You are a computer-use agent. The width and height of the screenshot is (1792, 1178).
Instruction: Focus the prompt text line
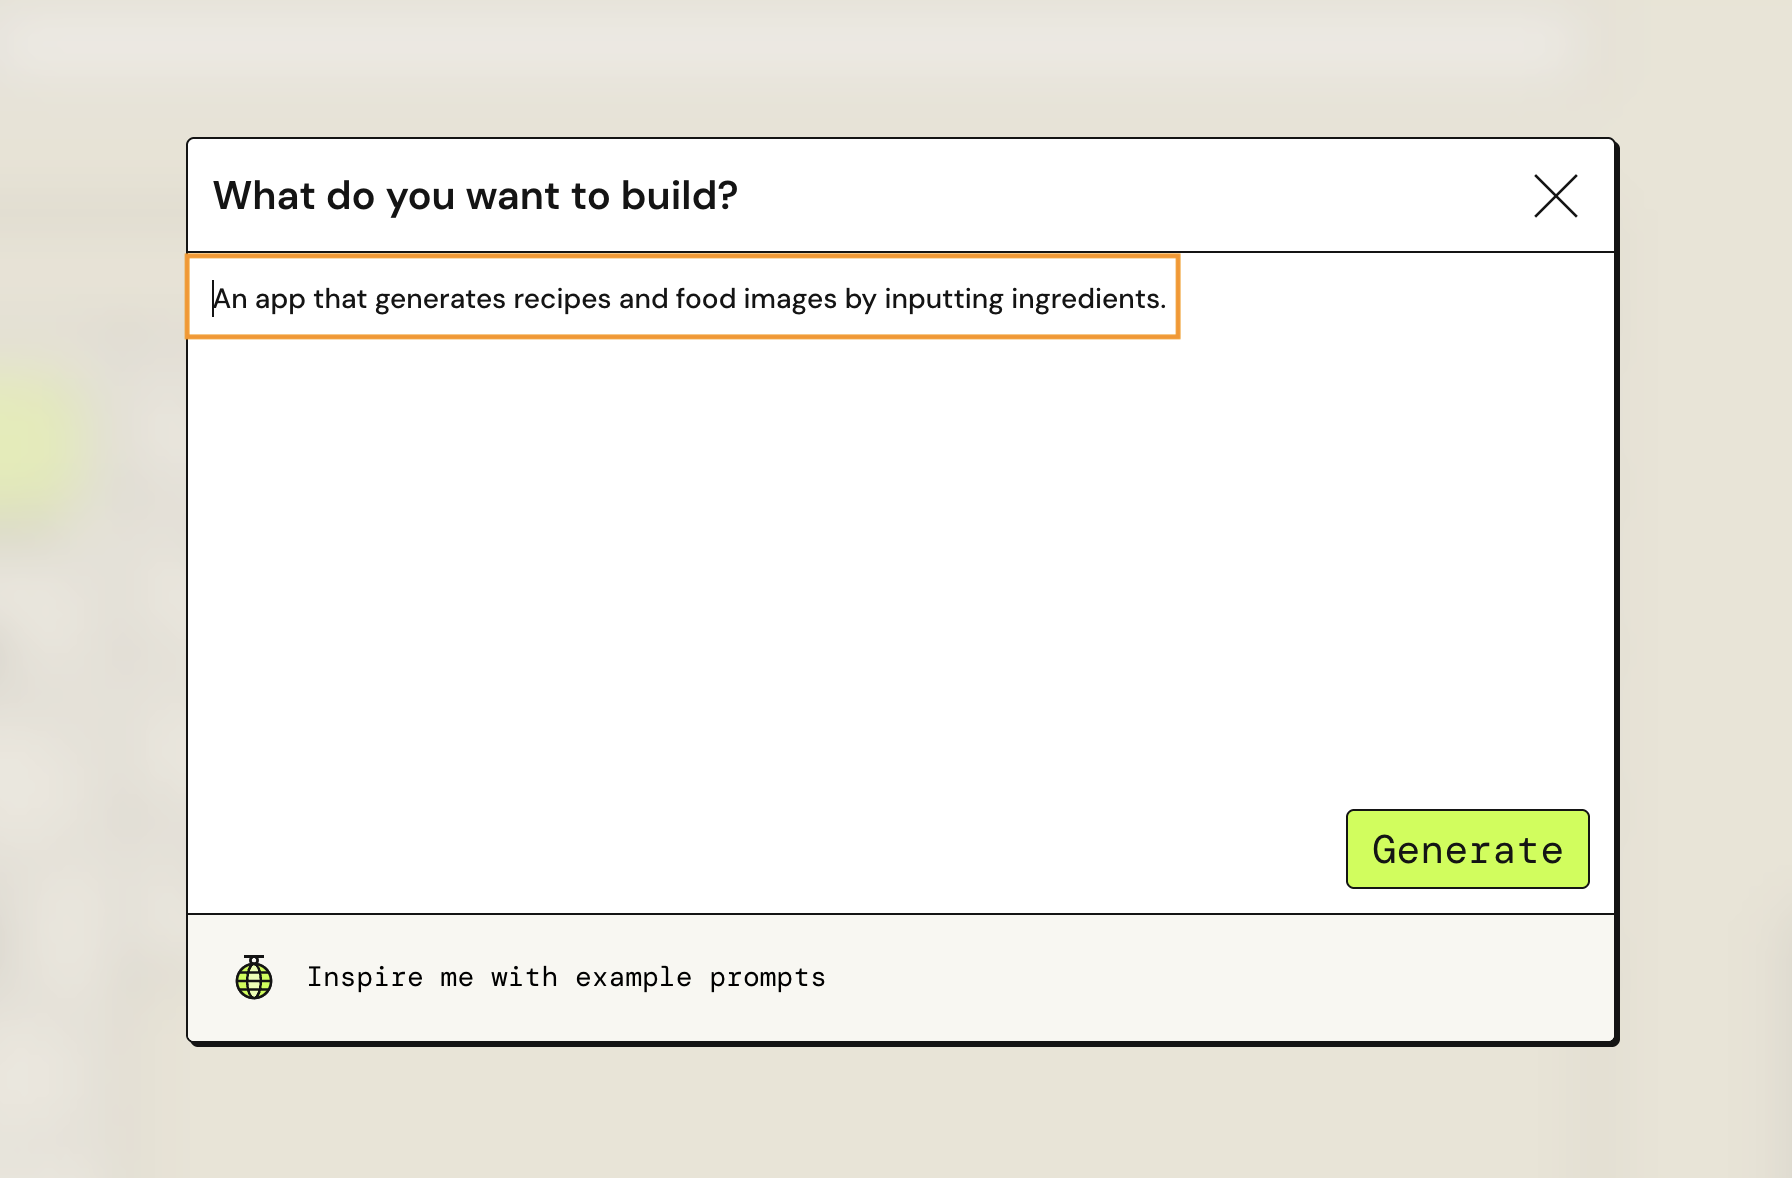689,299
